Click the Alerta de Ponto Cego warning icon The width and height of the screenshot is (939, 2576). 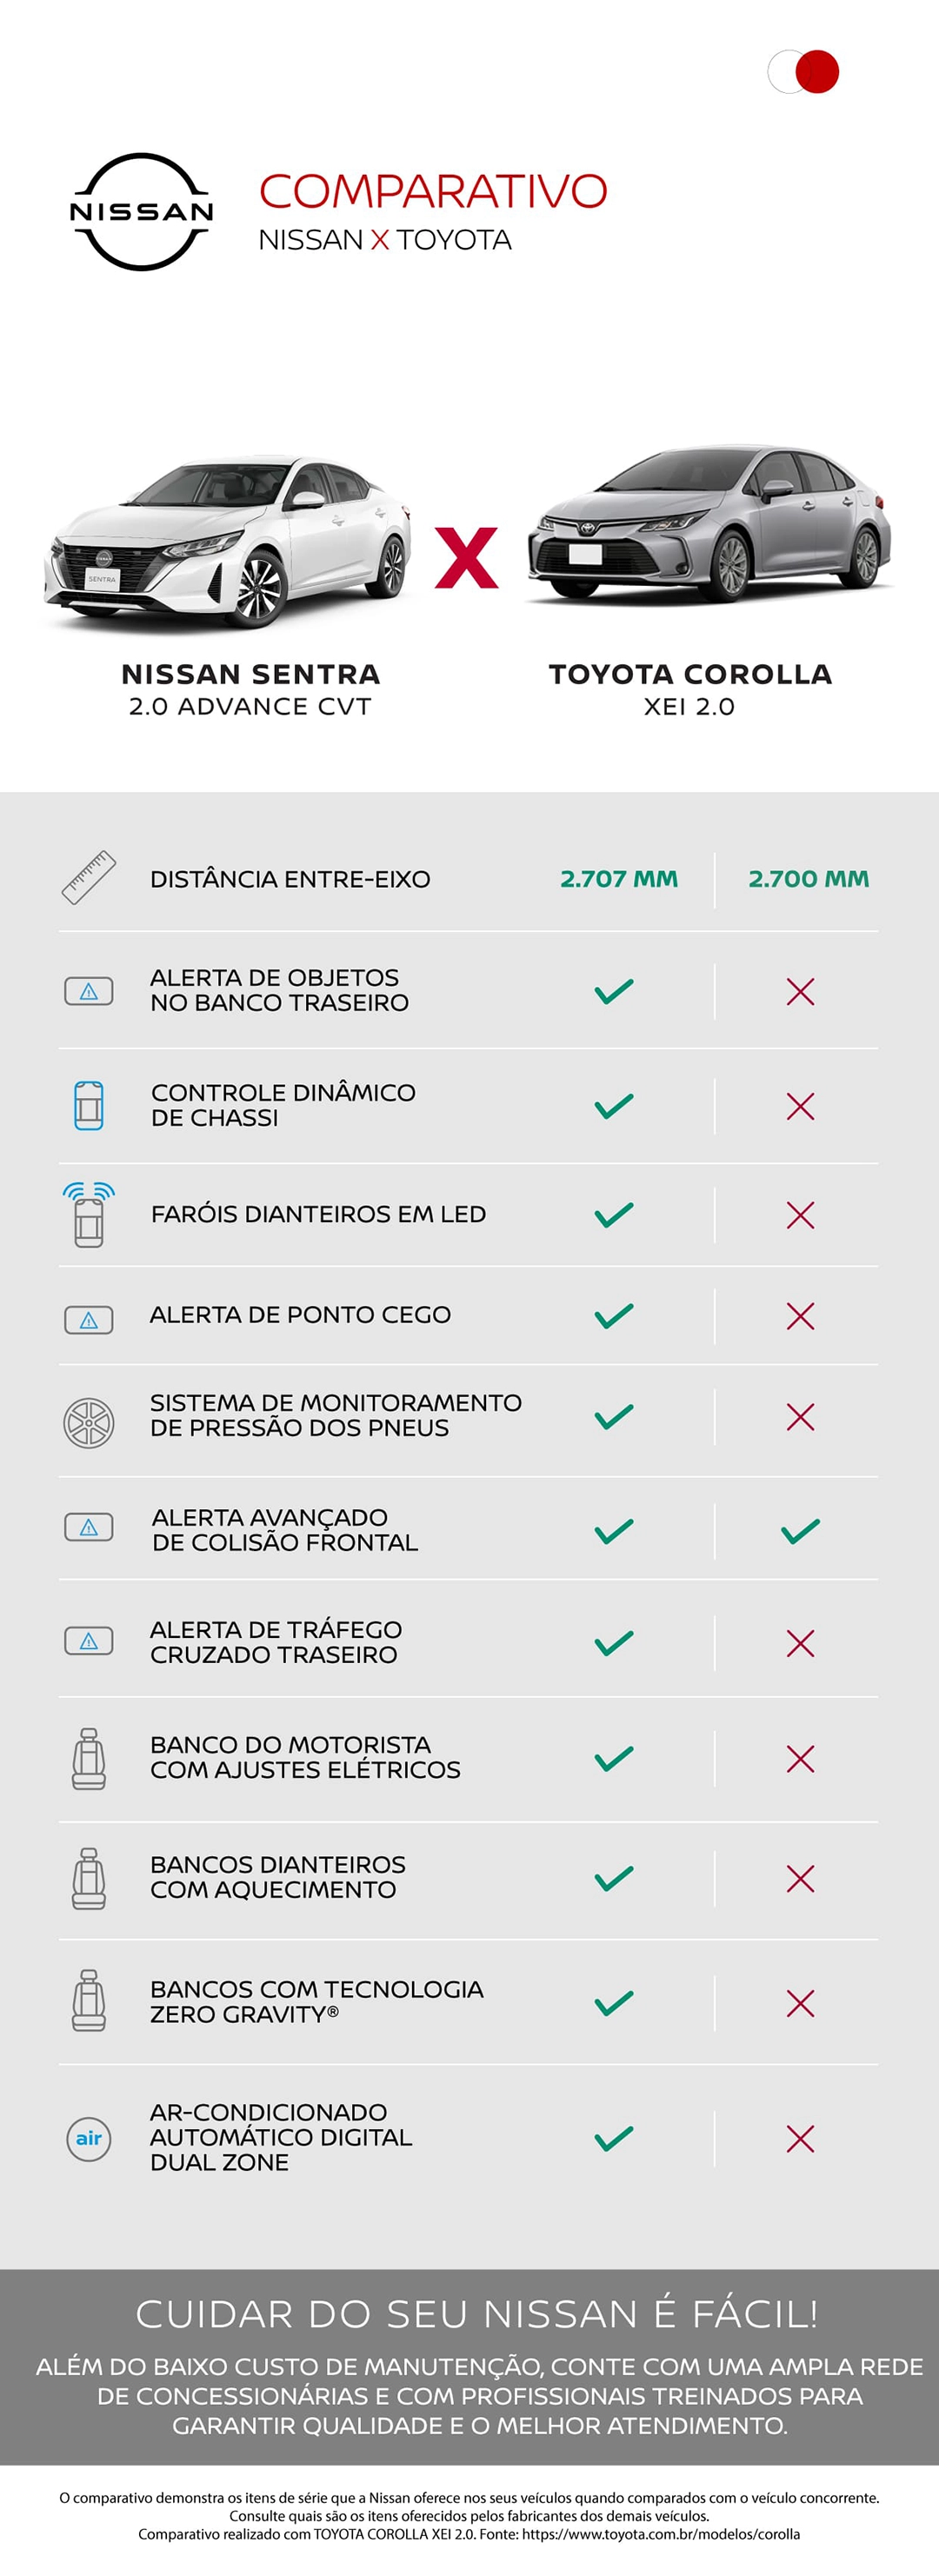[x=89, y=1320]
